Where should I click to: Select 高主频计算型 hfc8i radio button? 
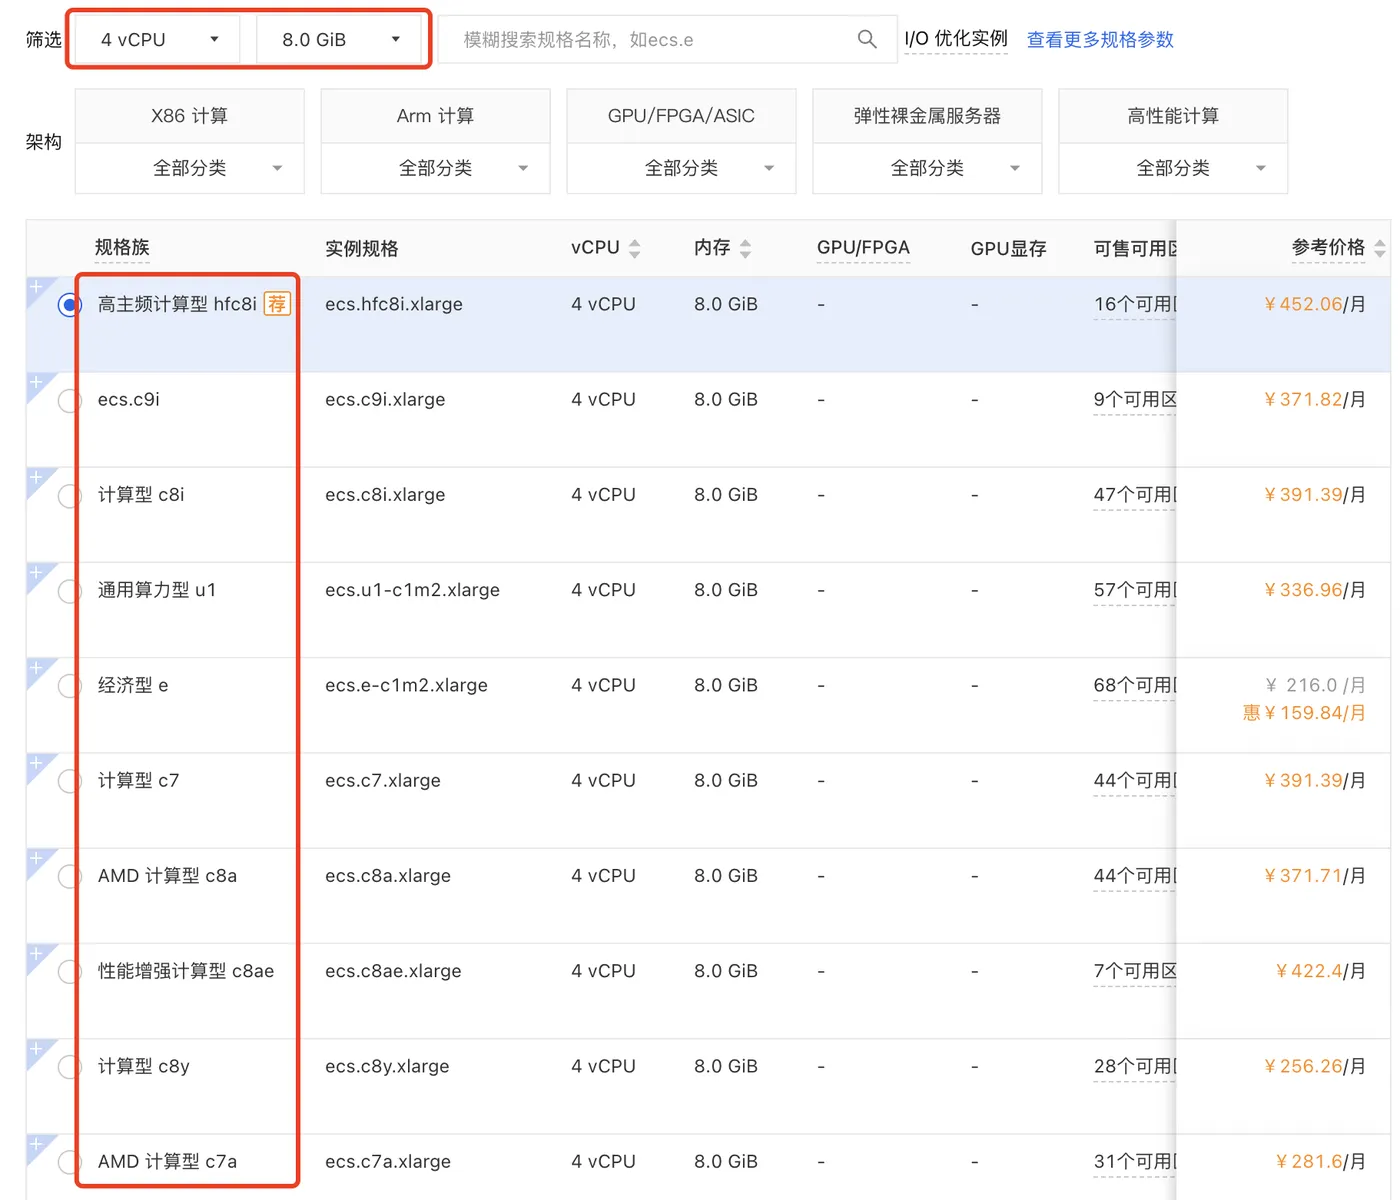coord(69,305)
